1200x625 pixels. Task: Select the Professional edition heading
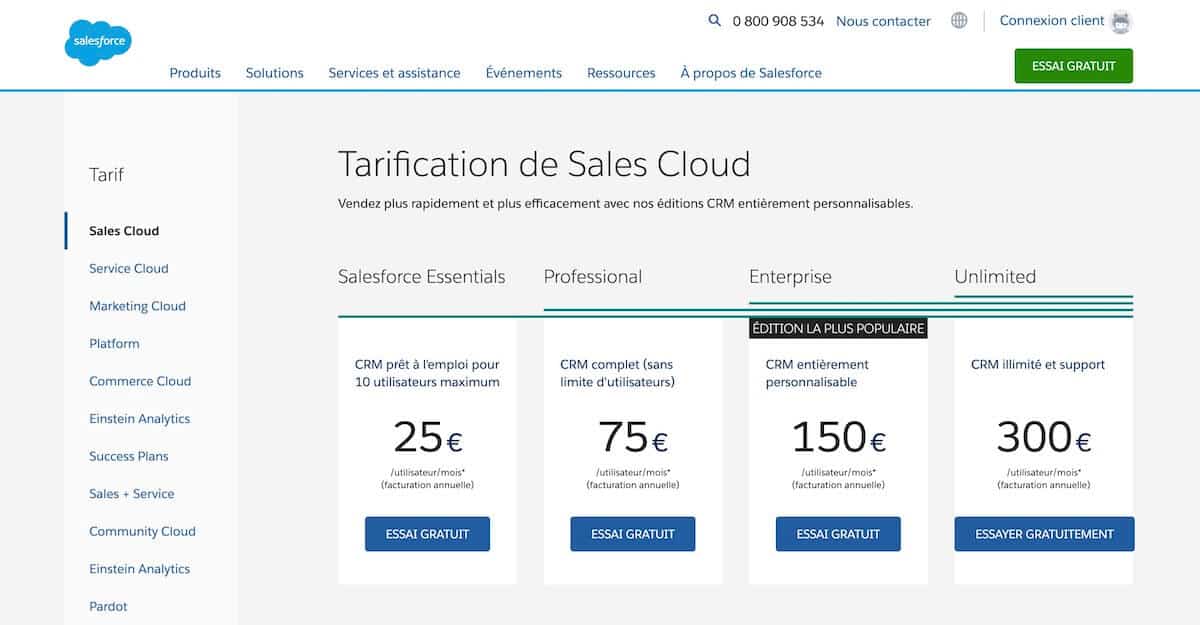593,277
